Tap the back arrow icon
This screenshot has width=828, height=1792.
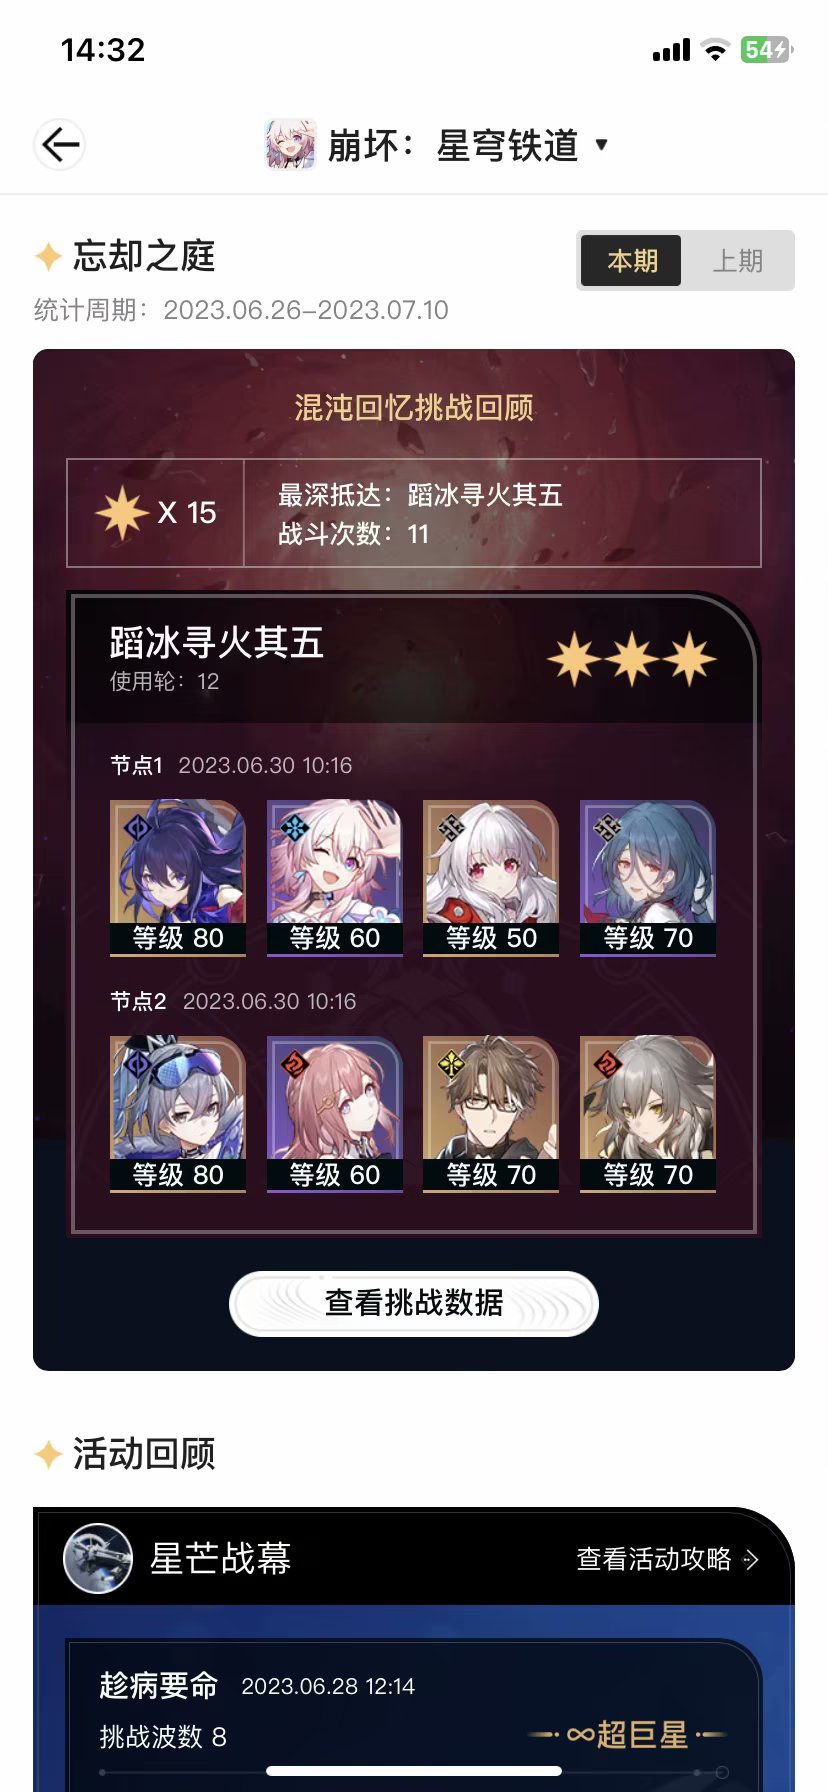[x=59, y=145]
